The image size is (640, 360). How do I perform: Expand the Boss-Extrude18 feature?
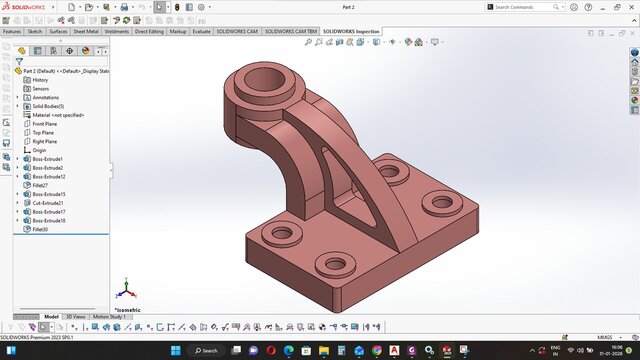[18, 220]
